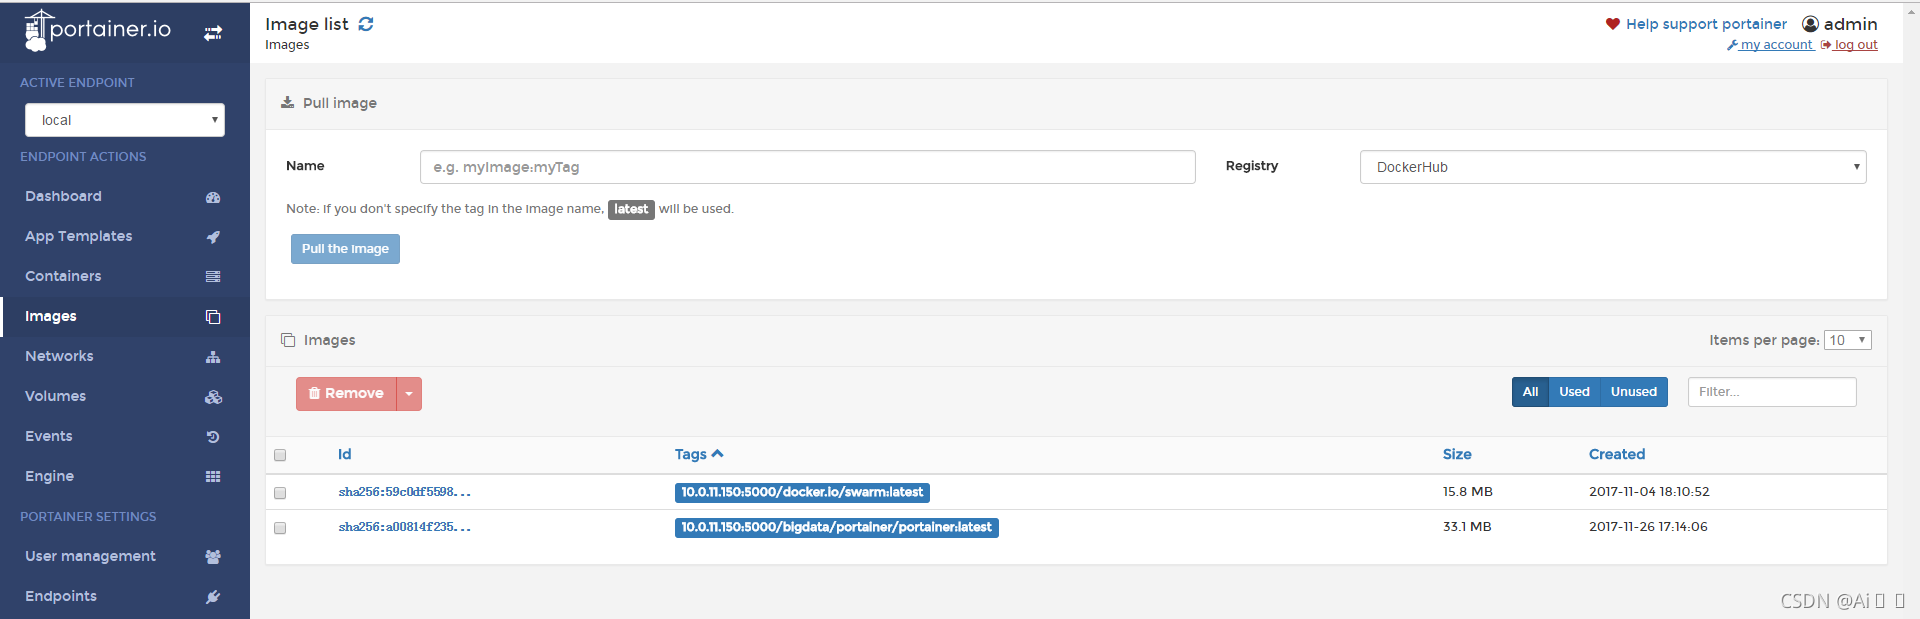Open Endpoints in the sidebar

click(x=125, y=596)
